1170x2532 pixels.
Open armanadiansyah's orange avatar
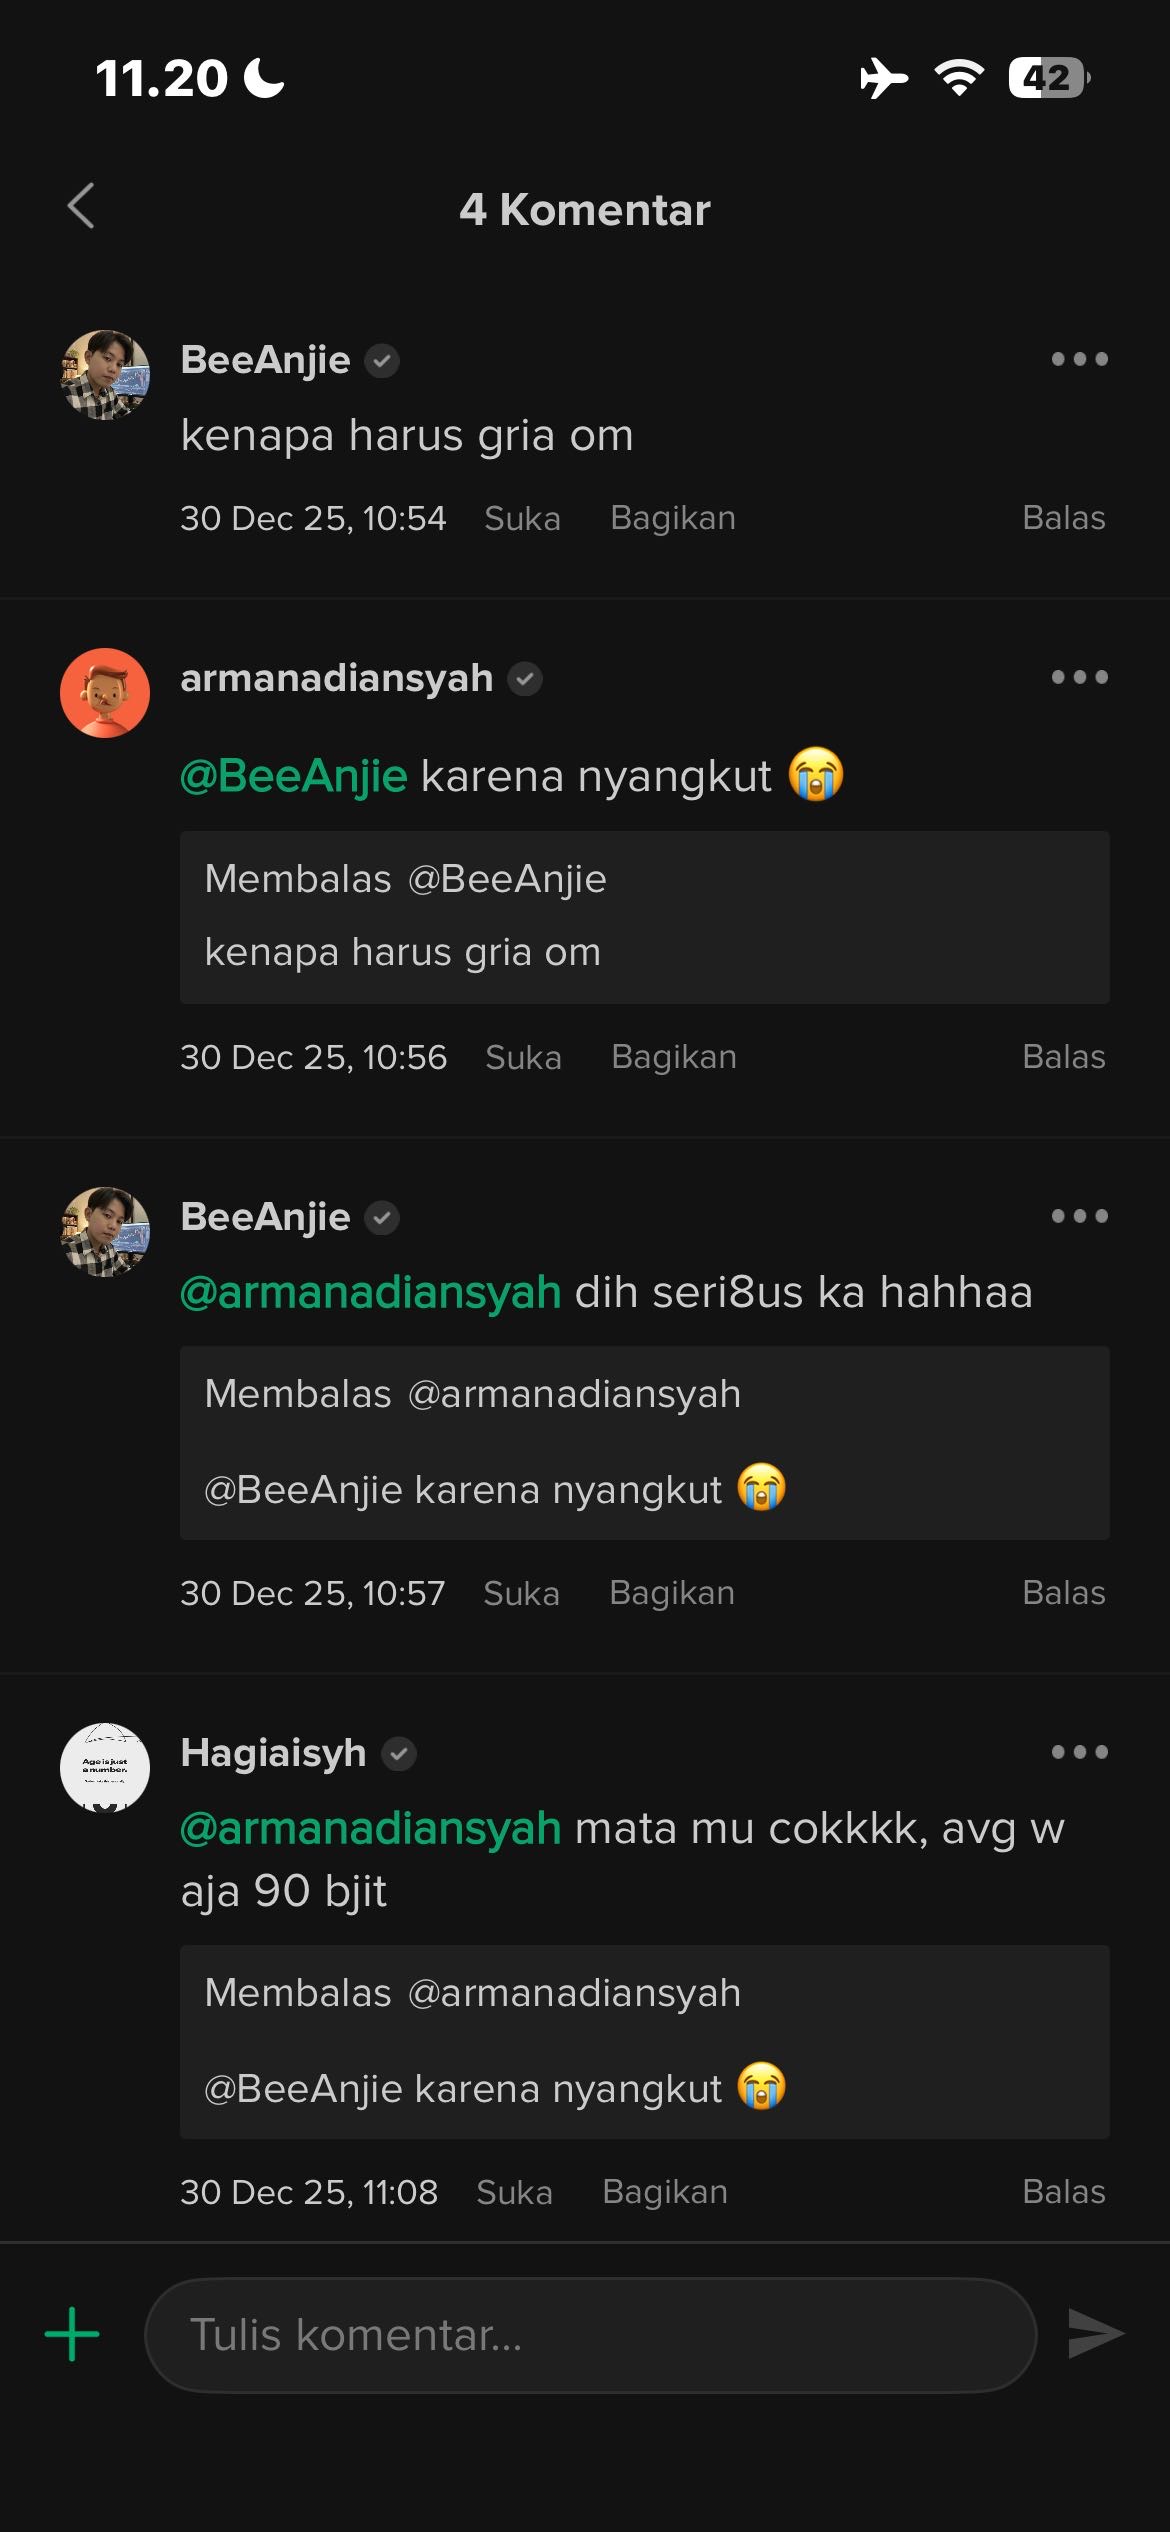coord(105,693)
